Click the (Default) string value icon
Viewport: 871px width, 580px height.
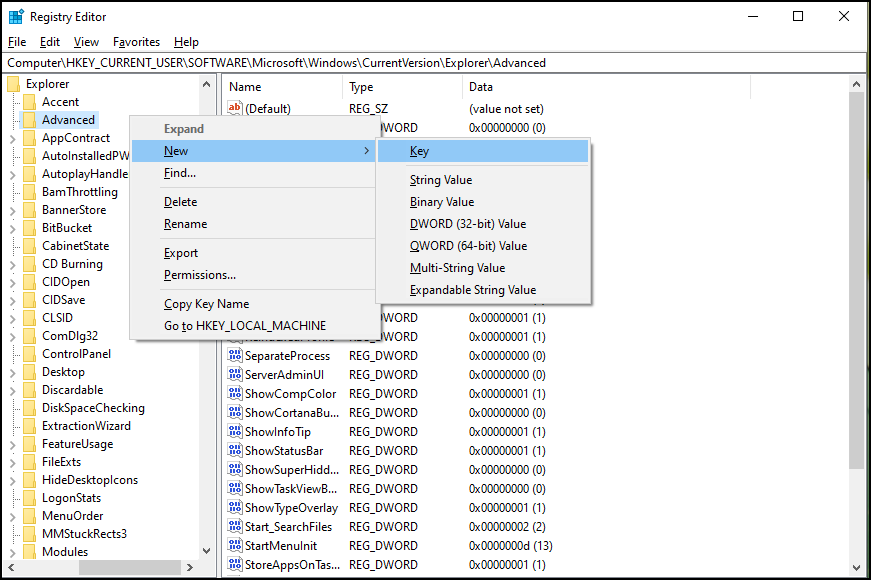coord(235,108)
